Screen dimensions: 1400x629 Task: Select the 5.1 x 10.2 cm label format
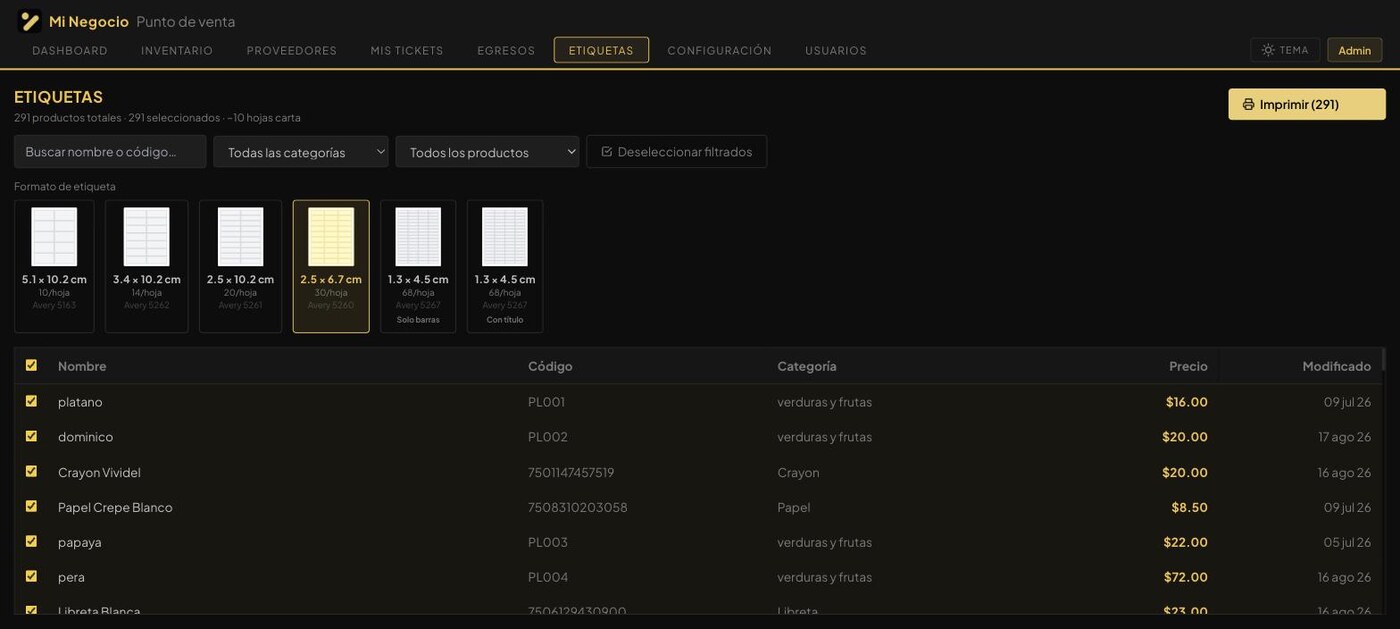pos(54,266)
